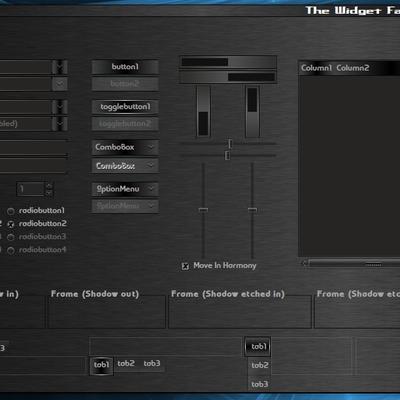Click the right vertical progress bar
Viewport: 400px width, 400px height.
[252, 111]
